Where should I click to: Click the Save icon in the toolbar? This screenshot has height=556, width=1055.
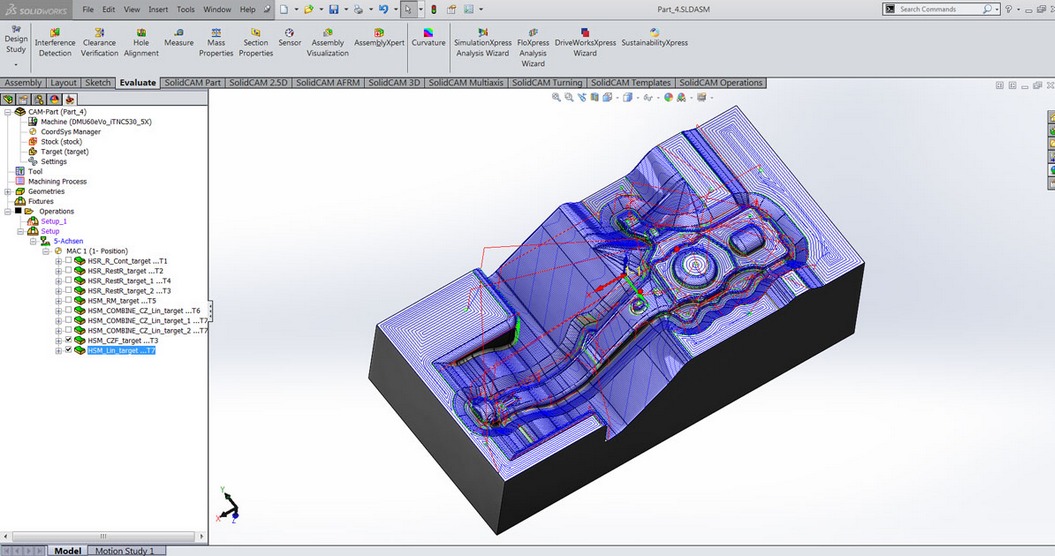333,9
